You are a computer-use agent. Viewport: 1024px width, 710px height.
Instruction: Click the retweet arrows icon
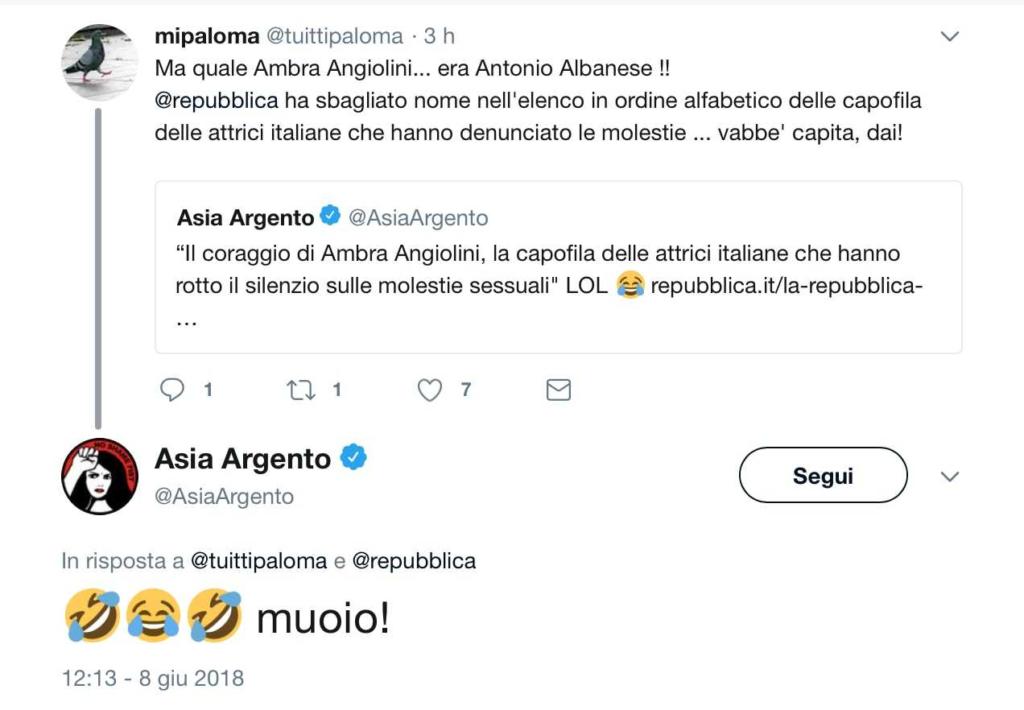pyautogui.click(x=301, y=390)
